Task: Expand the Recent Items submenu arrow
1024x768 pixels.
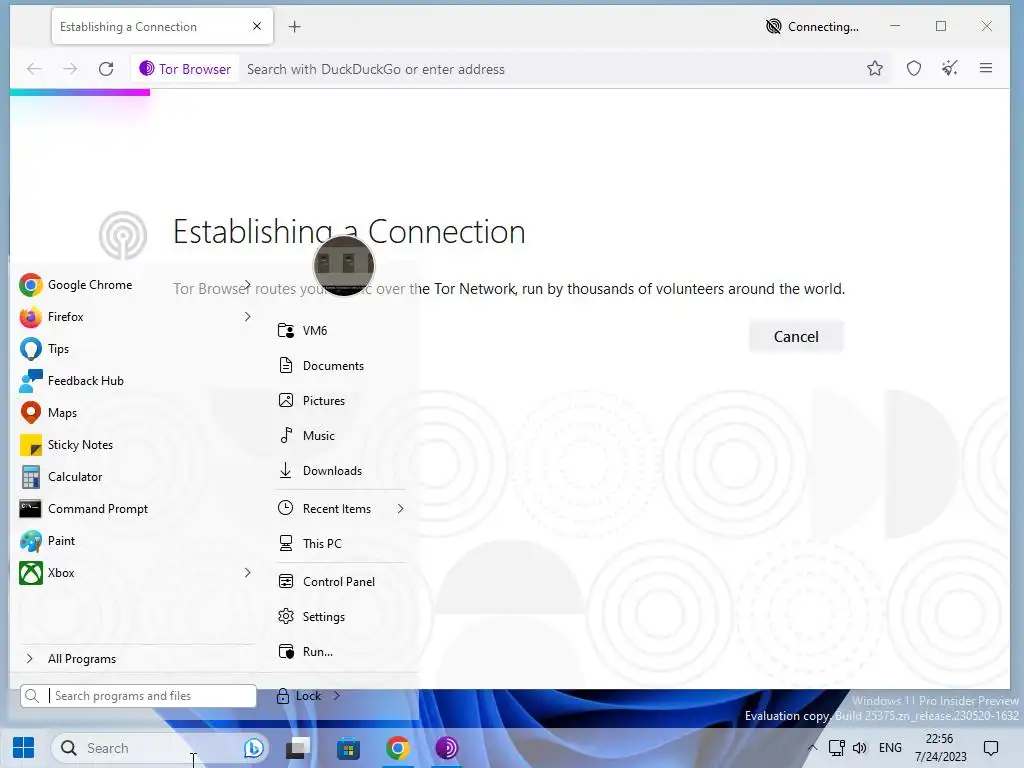Action: (400, 509)
